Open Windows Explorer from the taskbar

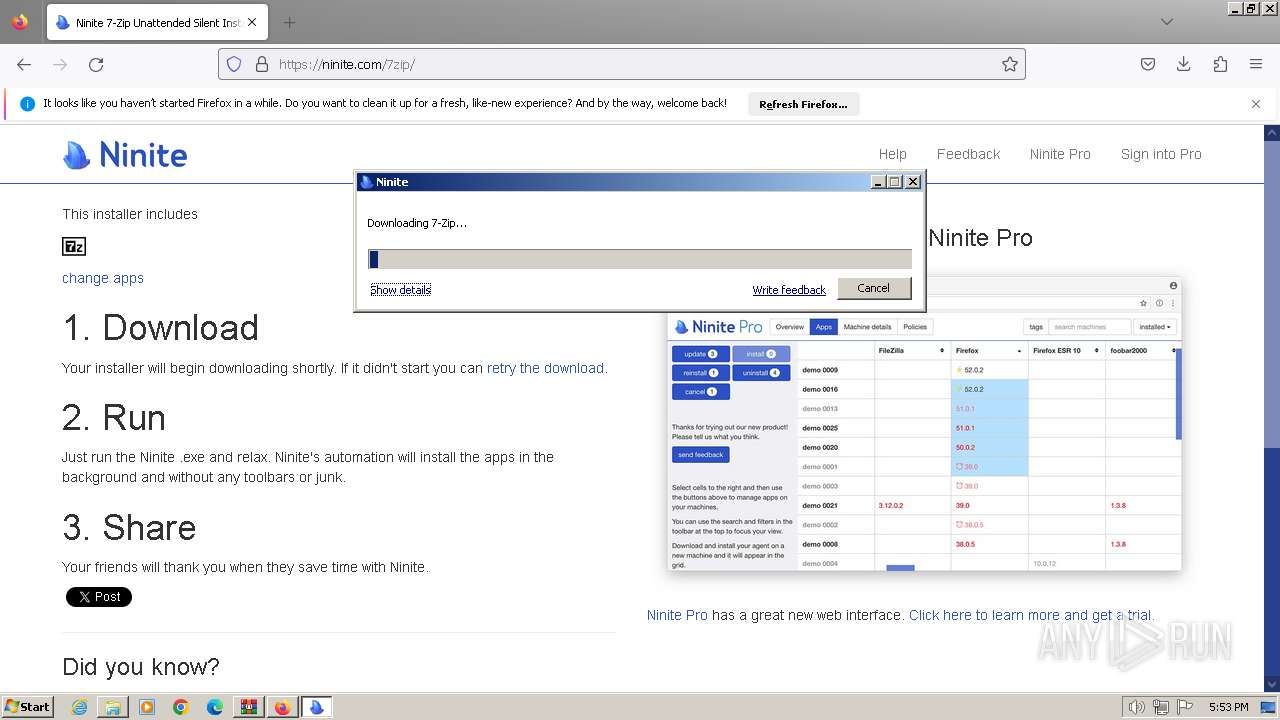tap(113, 707)
